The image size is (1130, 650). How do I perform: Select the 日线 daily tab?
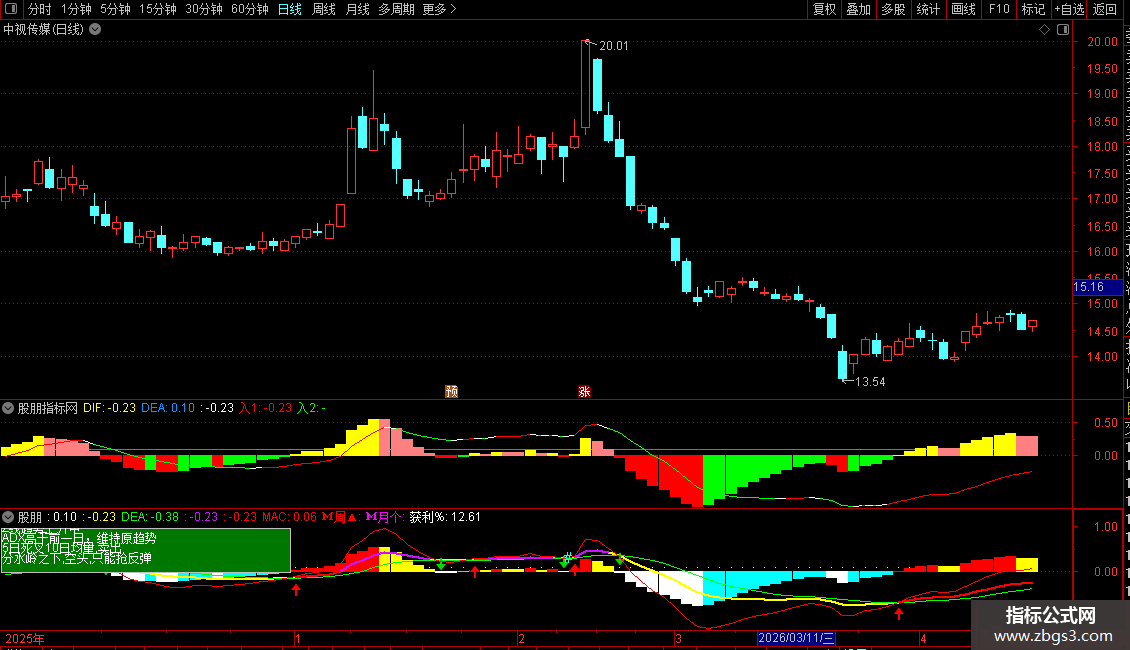tap(290, 9)
